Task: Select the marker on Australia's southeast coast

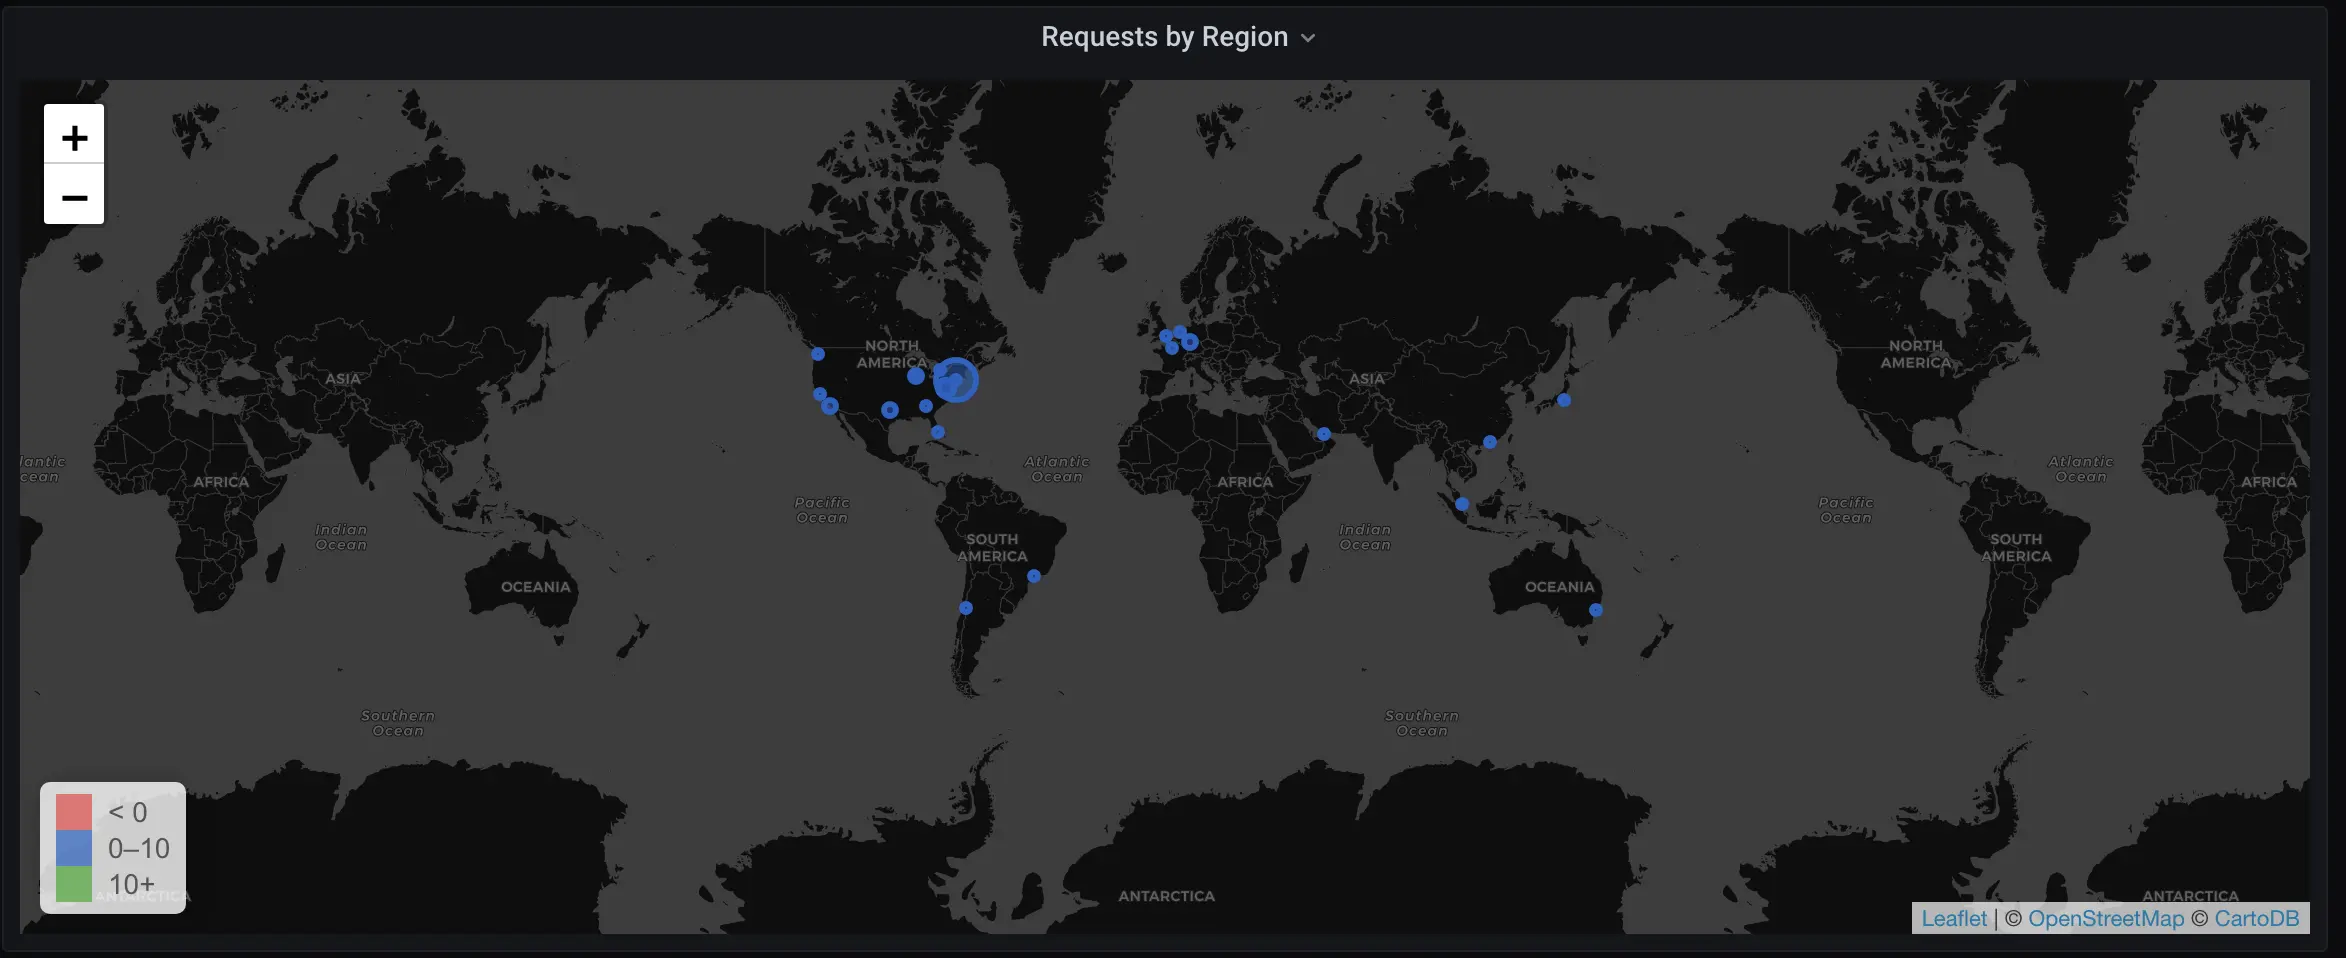Action: (1596, 610)
